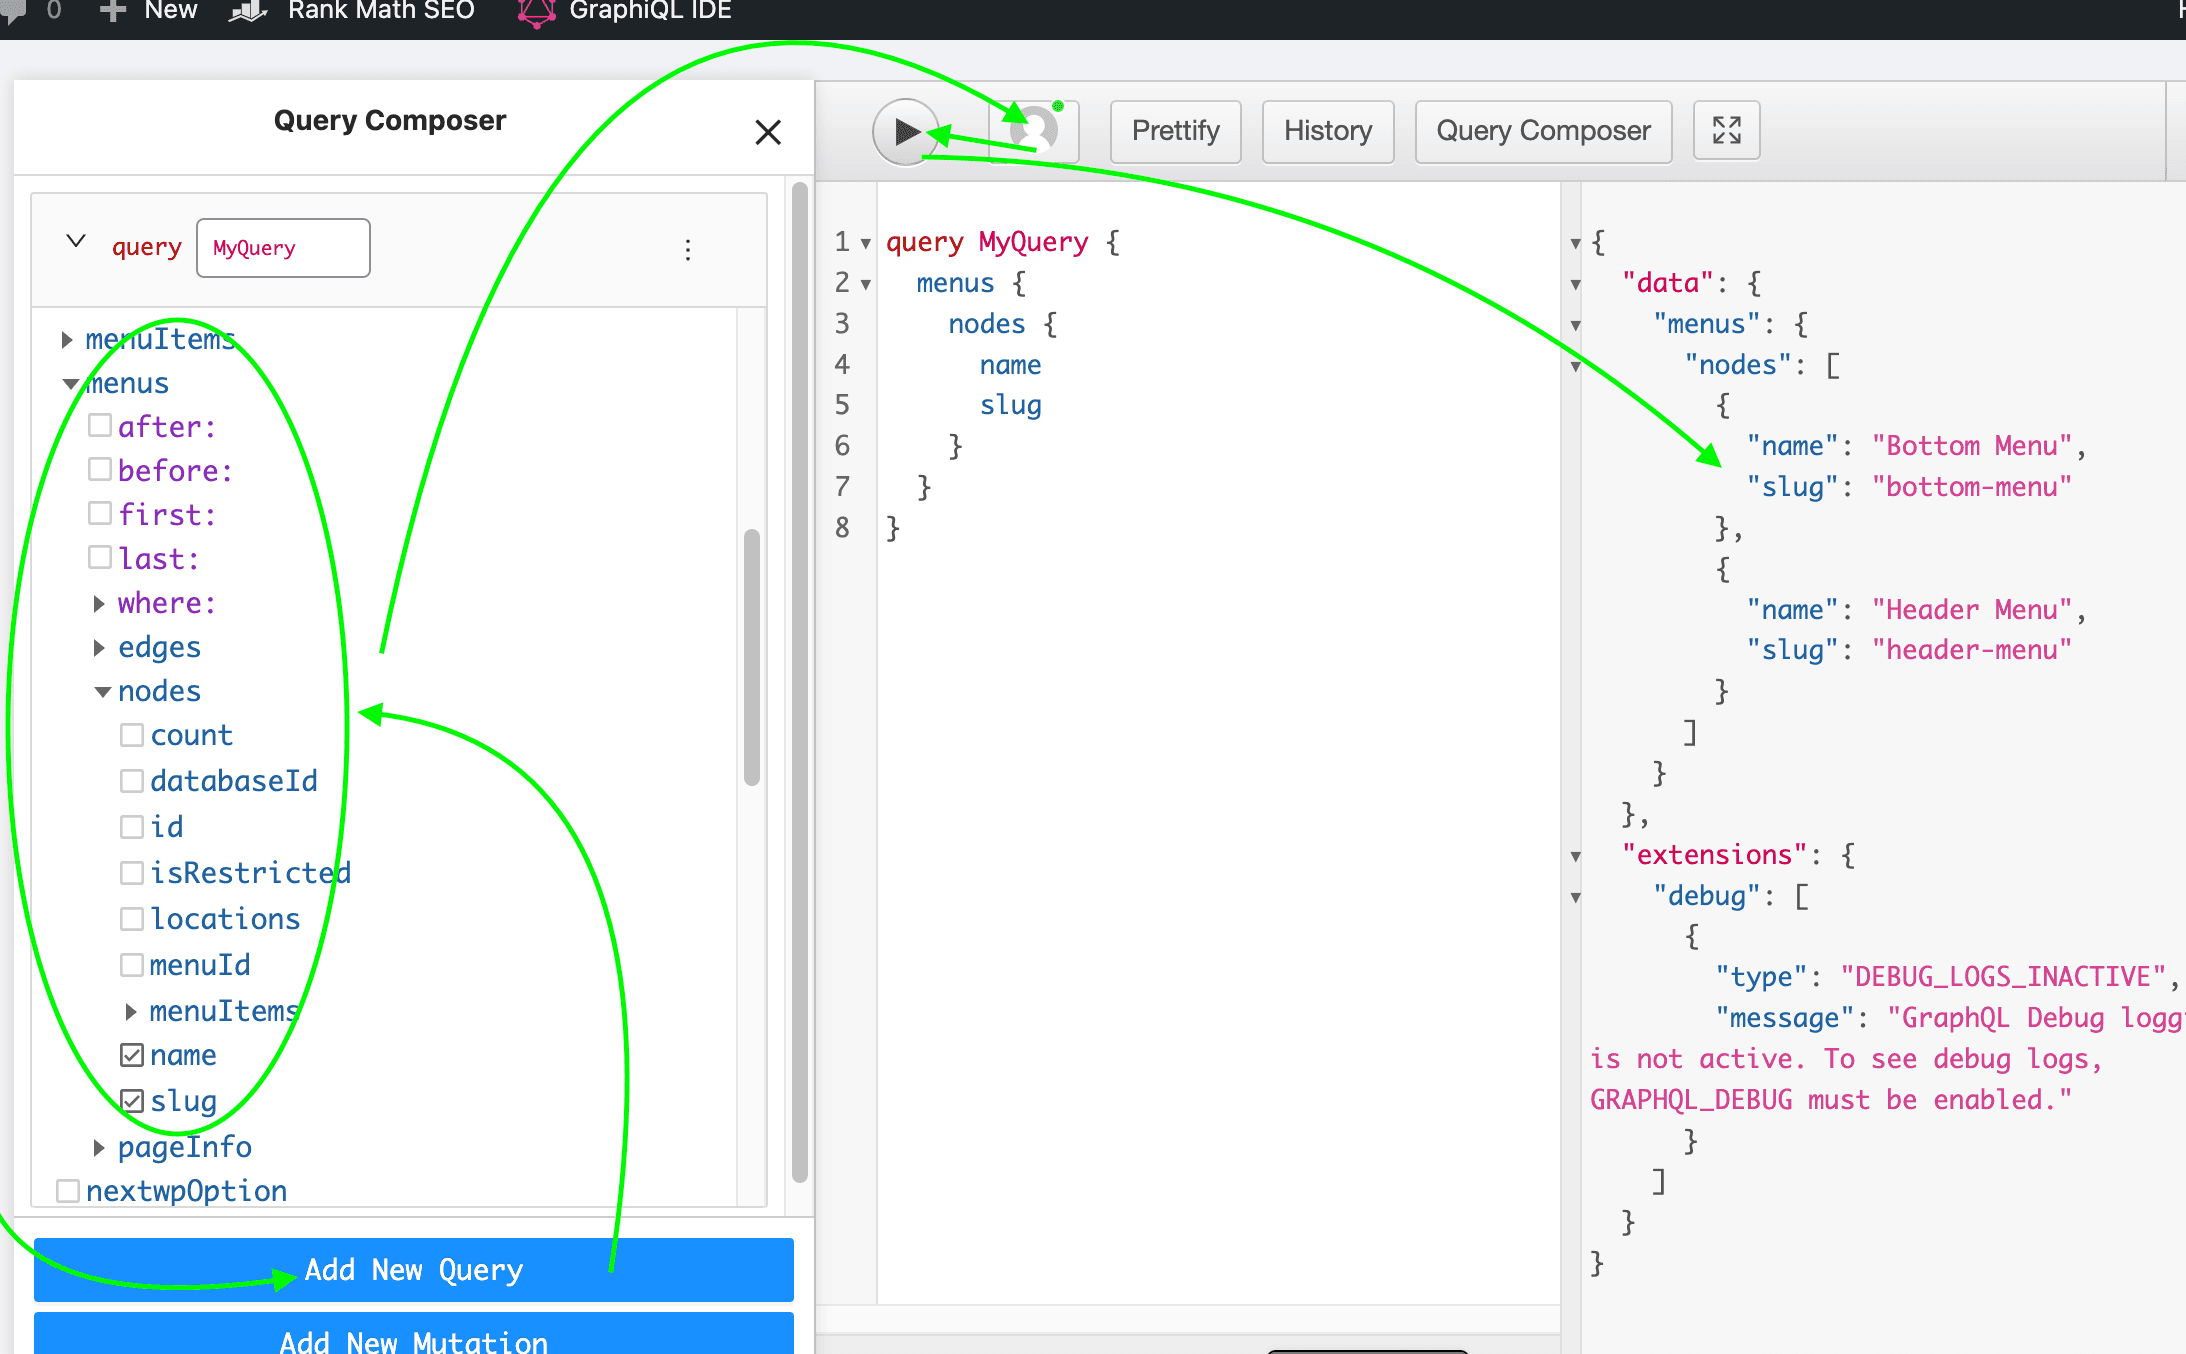Image resolution: width=2186 pixels, height=1354 pixels.
Task: Open comments bubble in admin bar
Action: 14,11
